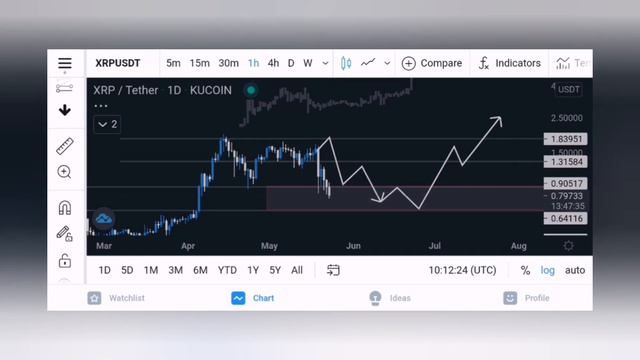Viewport: 640px width, 360px height.
Task: Set range to YTD
Action: click(227, 270)
